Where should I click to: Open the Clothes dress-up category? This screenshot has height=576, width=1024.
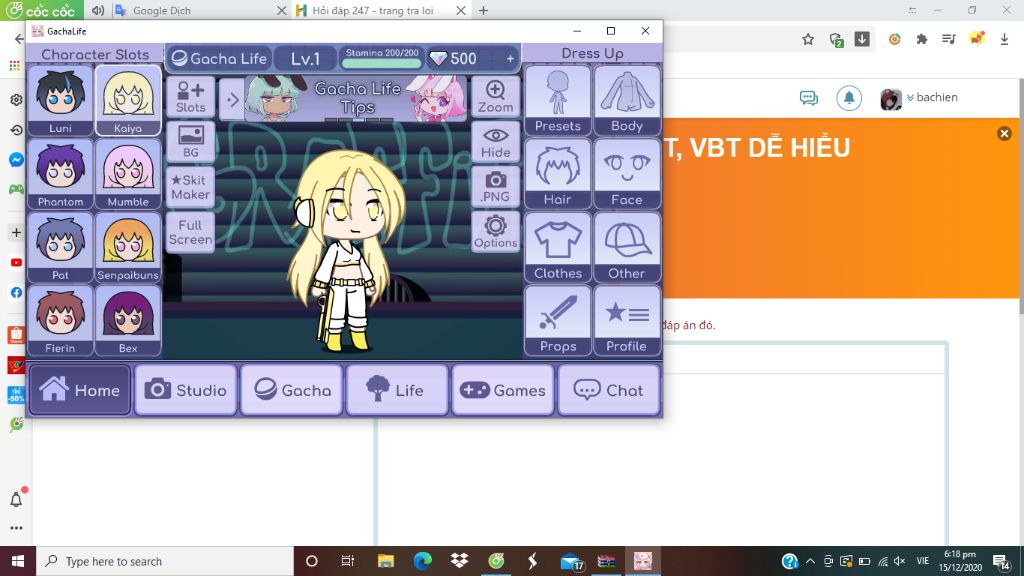click(x=558, y=247)
